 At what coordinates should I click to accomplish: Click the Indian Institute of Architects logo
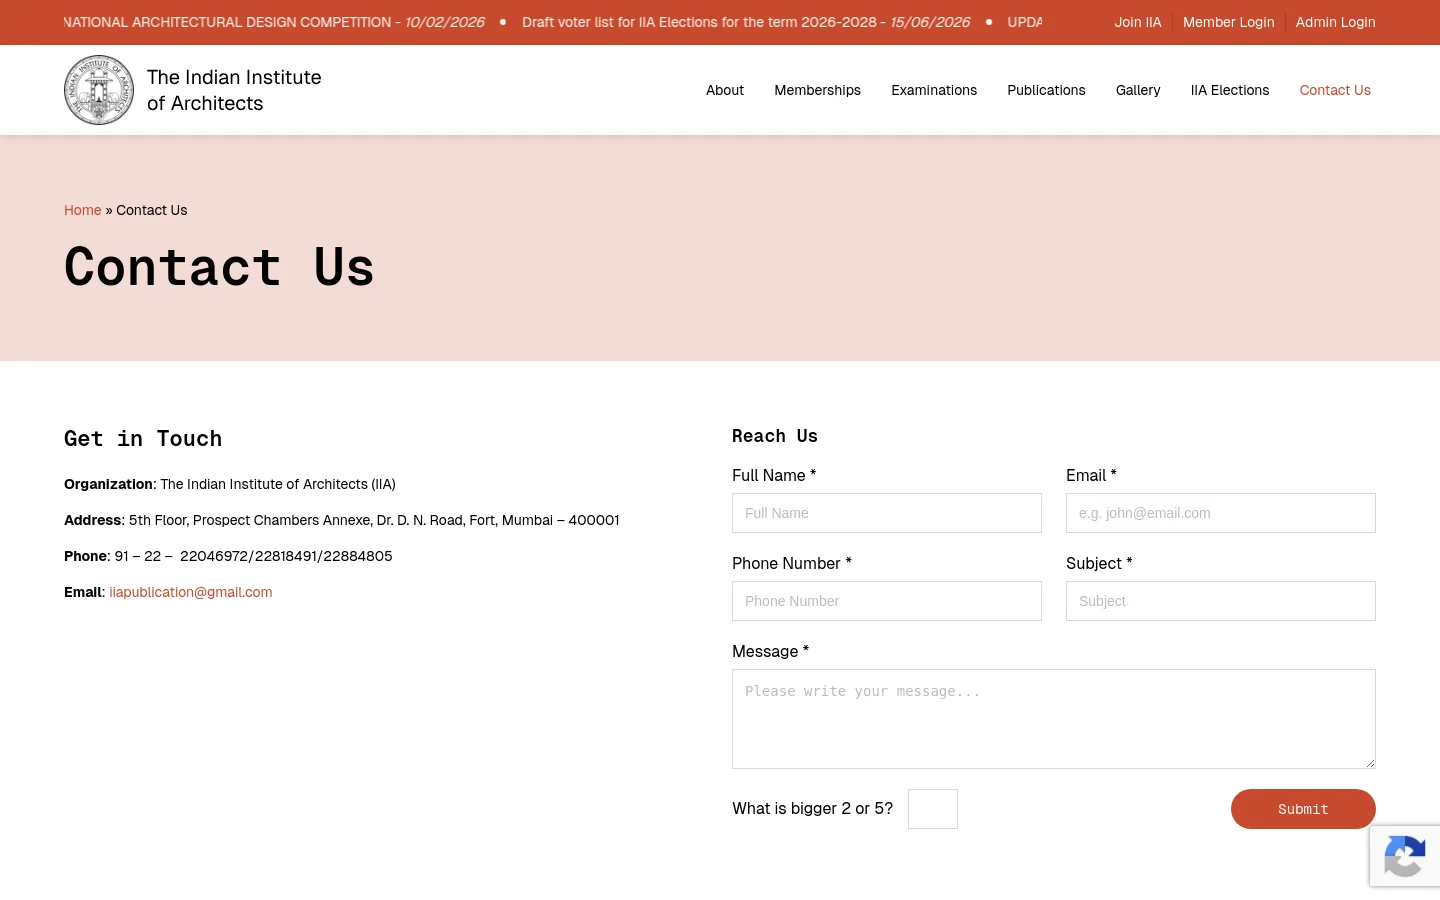[99, 90]
